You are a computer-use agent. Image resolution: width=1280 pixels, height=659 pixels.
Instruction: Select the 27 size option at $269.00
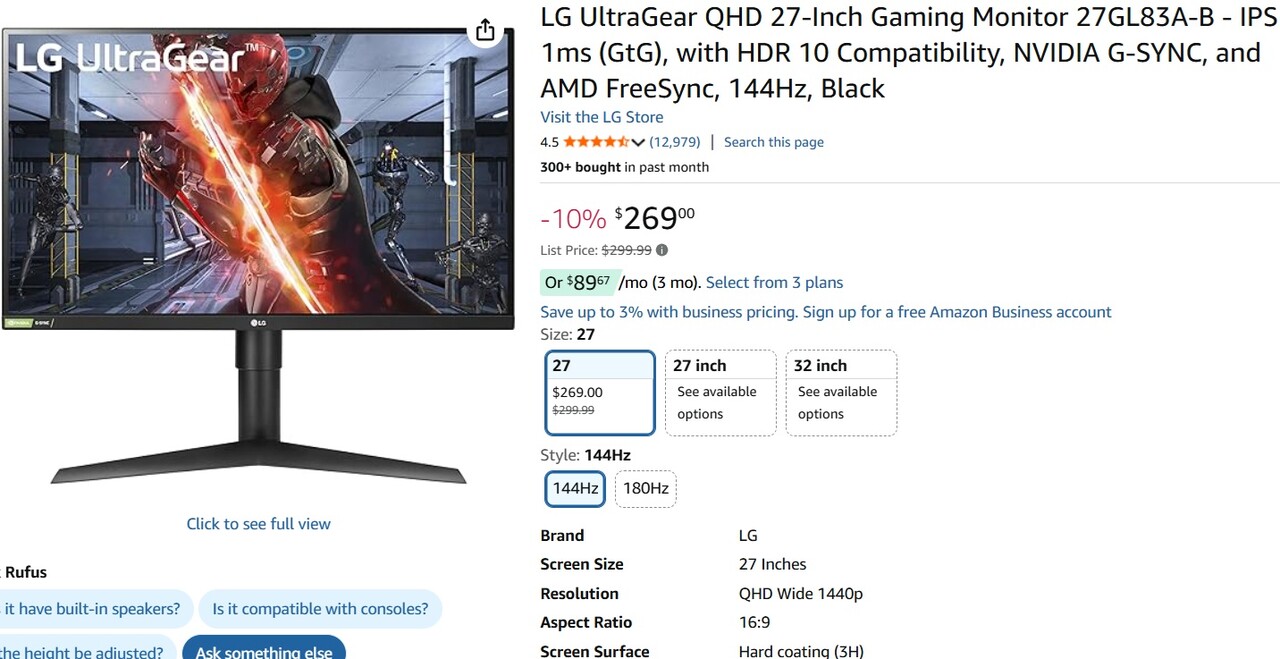(600, 393)
